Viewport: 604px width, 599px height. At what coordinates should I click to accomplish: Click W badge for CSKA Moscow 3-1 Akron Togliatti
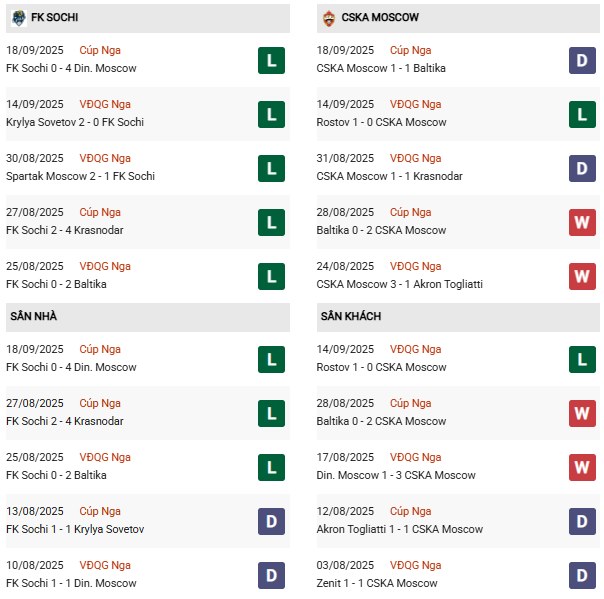pos(582,277)
